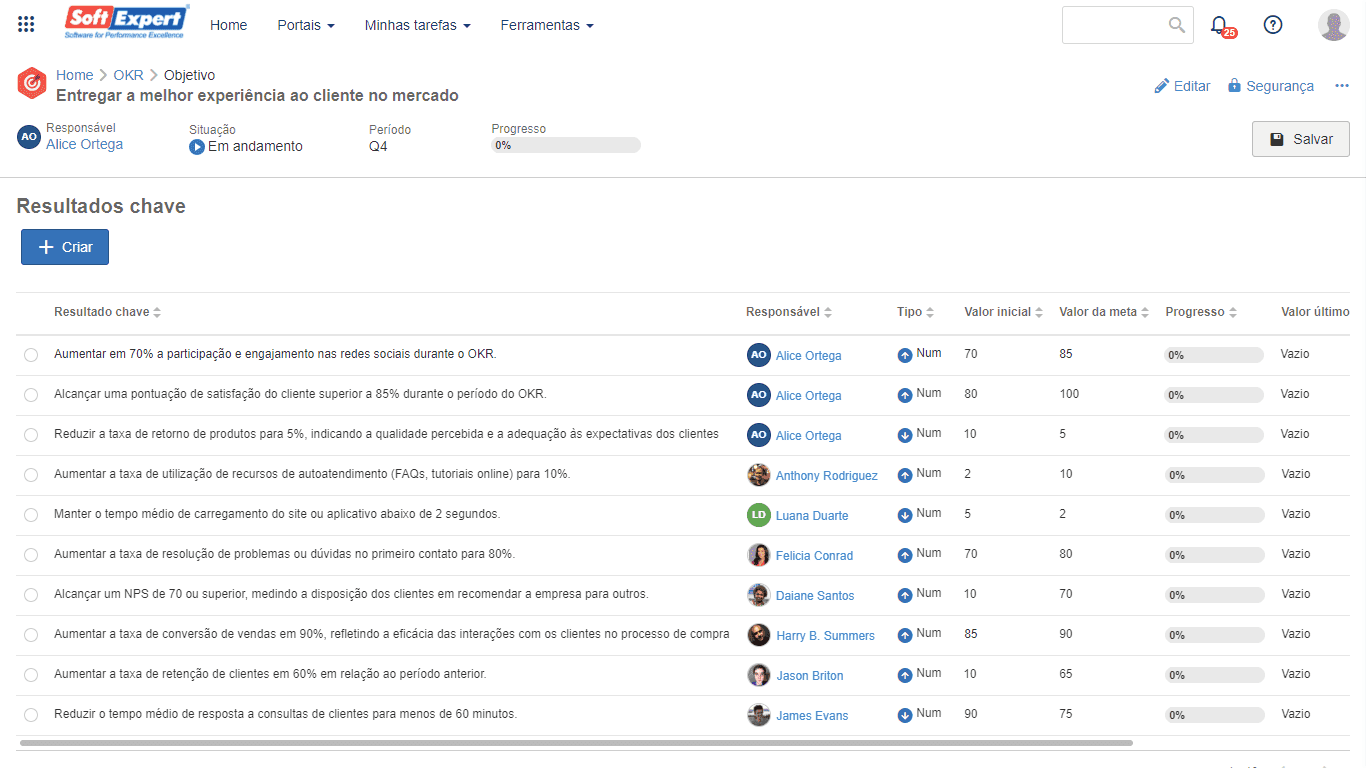Viewport: 1366px width, 768px height.
Task: Select the radio for taxa de retenção row
Action: point(31,675)
